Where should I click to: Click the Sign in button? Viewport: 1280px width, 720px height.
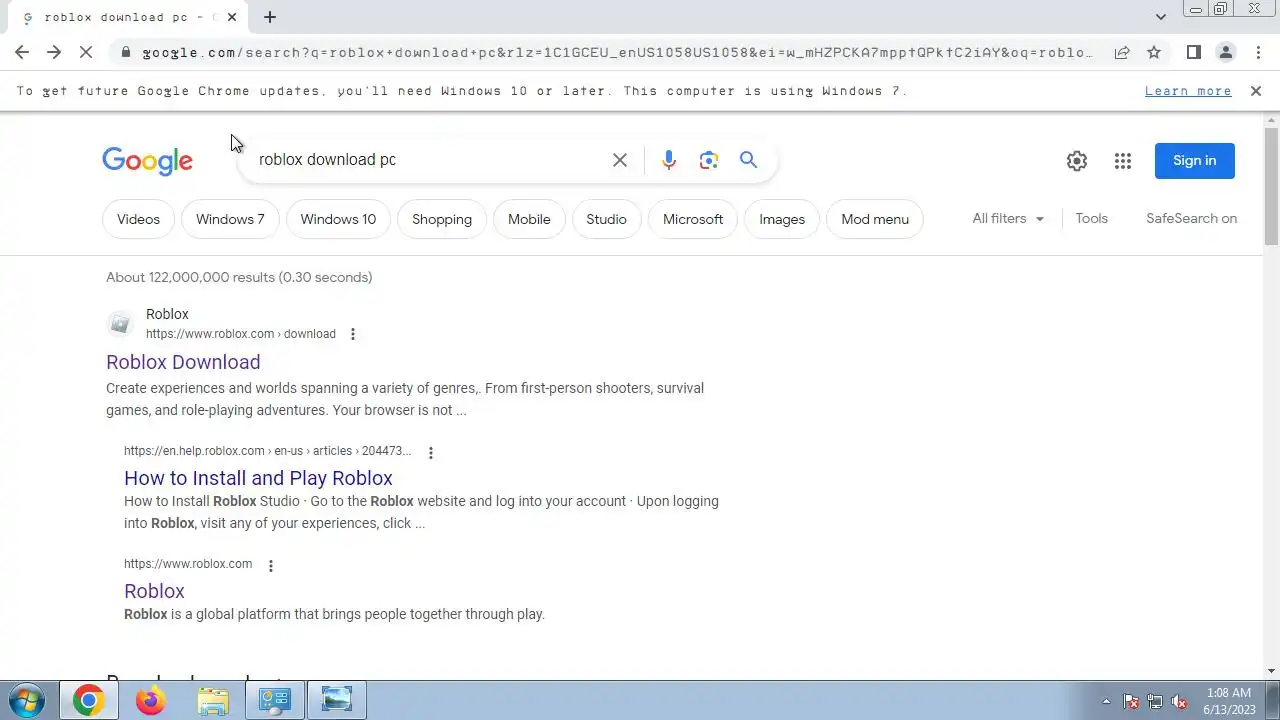(1195, 161)
